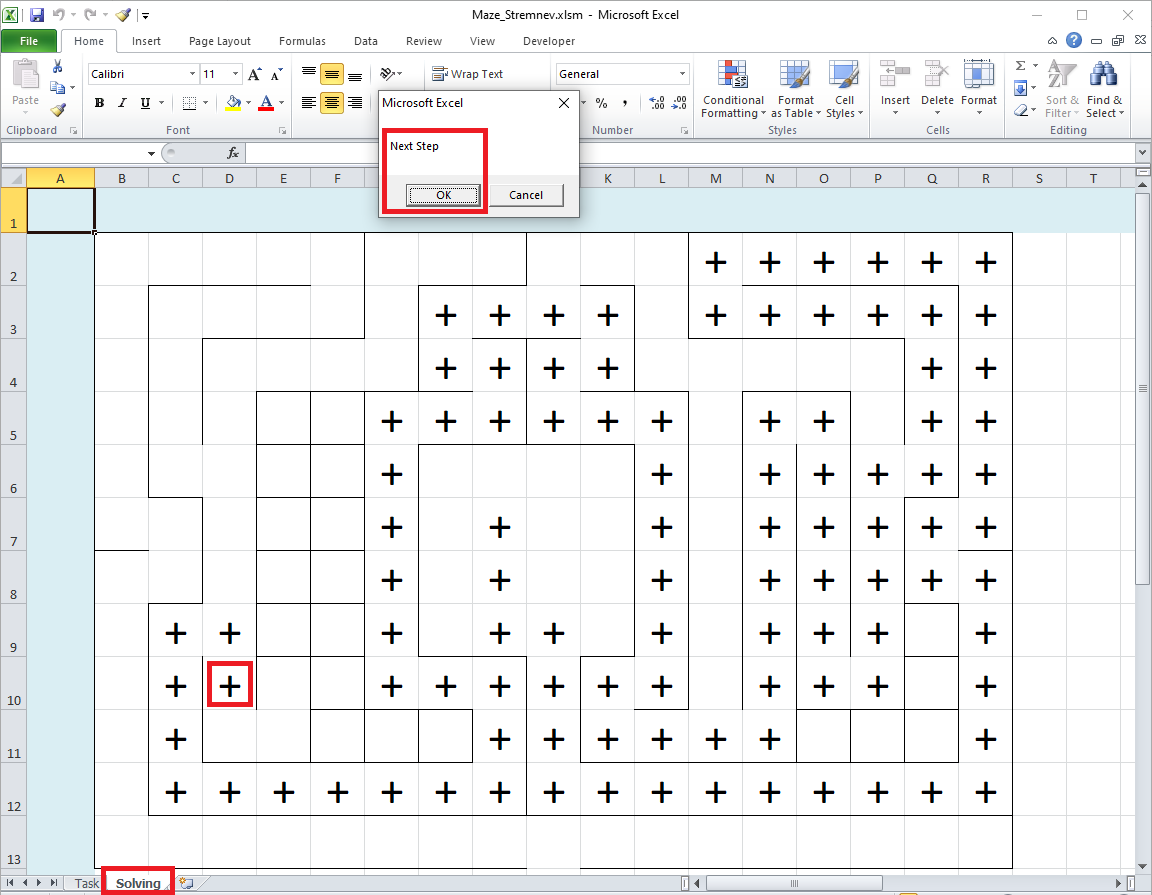Open Find & Select binoculars menu

[x=1104, y=89]
